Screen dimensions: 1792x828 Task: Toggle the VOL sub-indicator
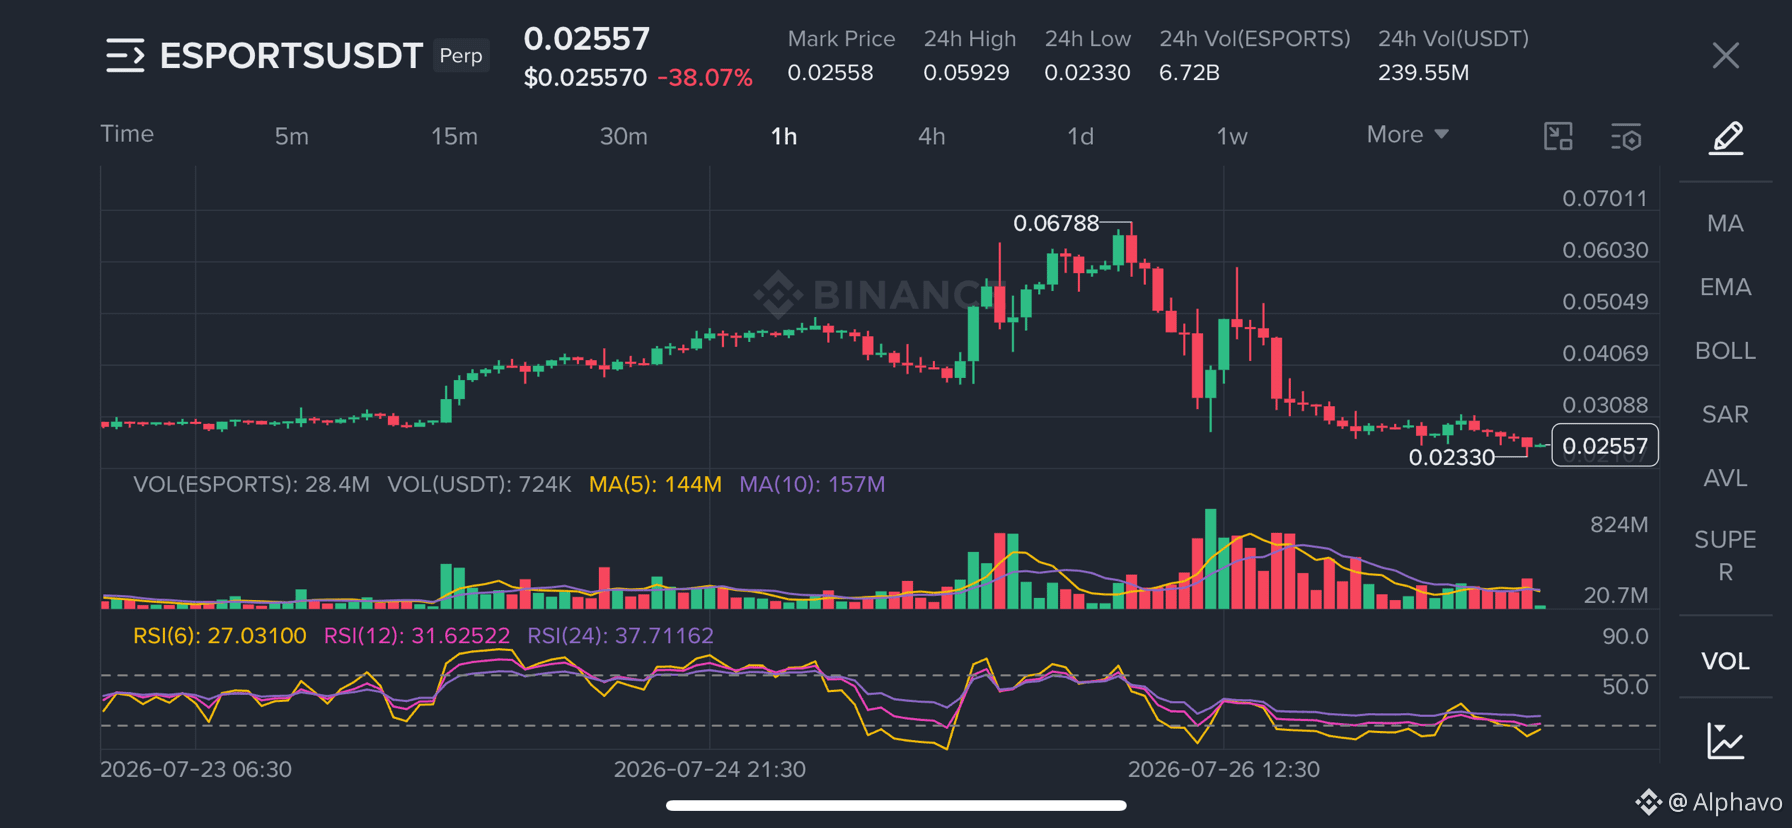1725,661
